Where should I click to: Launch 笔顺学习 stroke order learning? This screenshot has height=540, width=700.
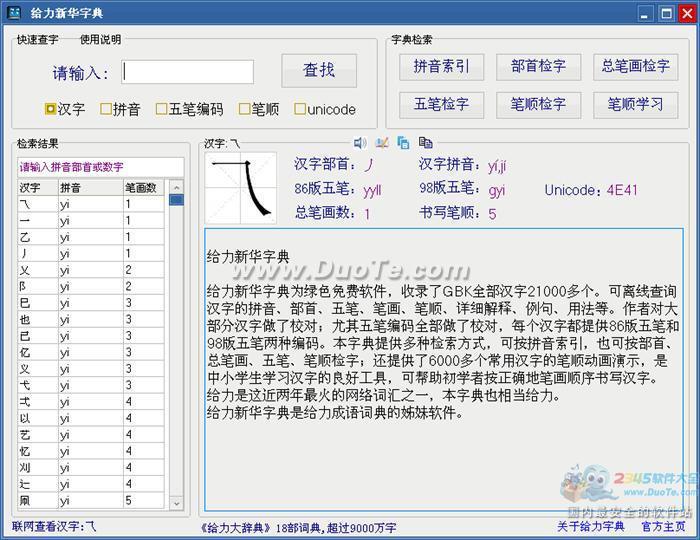(x=635, y=105)
